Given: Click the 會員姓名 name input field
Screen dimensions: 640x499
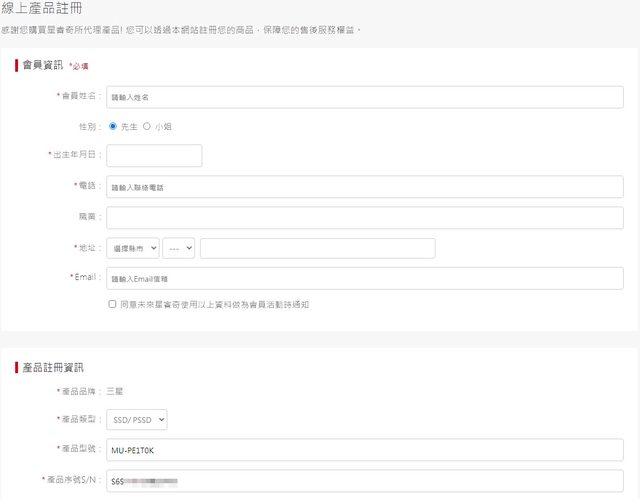Looking at the screenshot, I should (364, 97).
